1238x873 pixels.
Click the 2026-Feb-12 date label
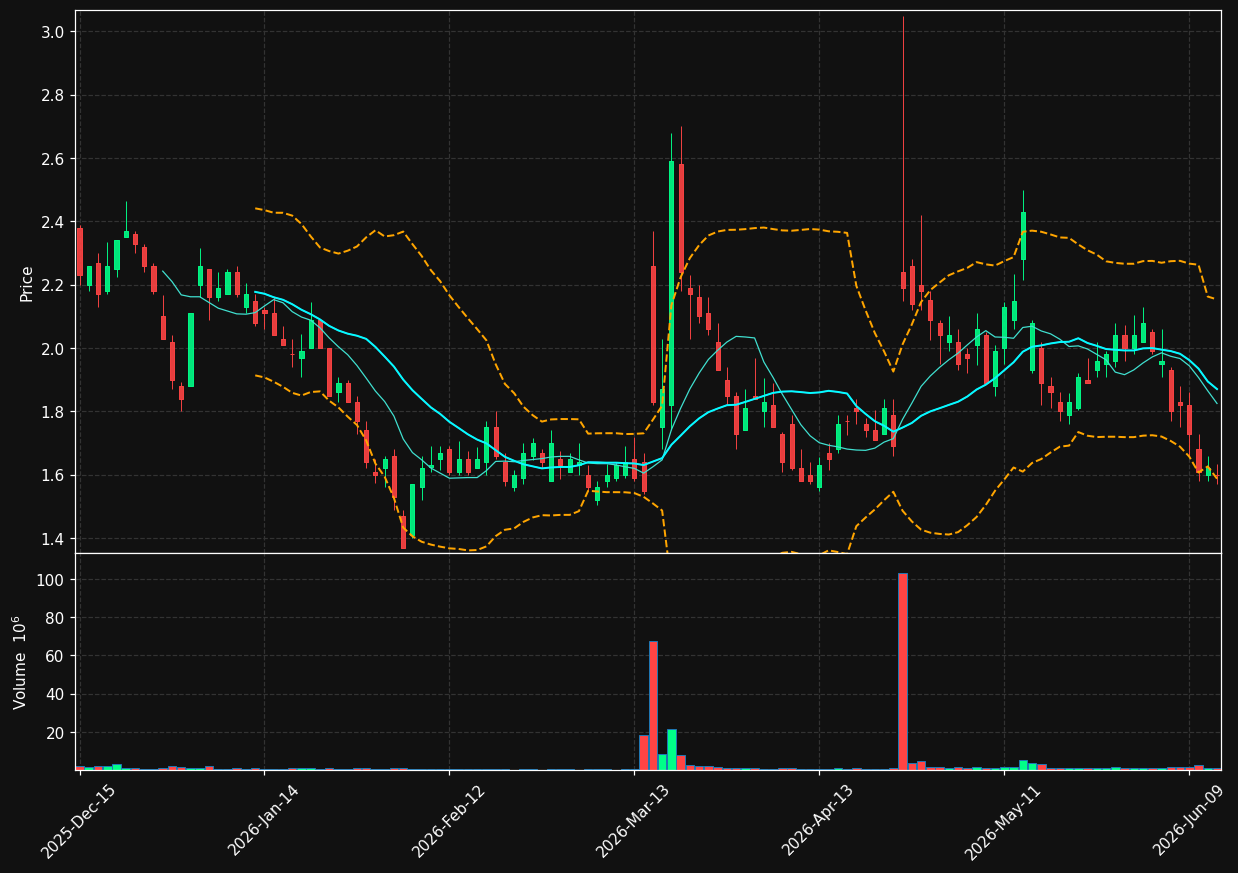448,822
